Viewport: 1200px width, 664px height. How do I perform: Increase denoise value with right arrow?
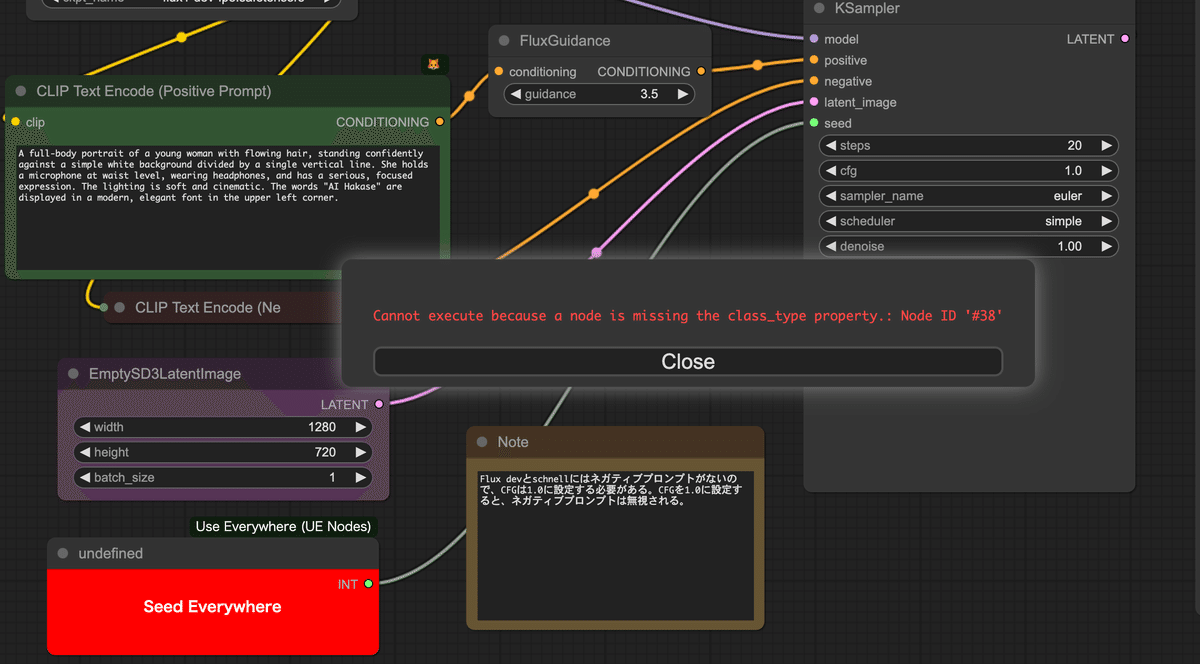point(1106,246)
